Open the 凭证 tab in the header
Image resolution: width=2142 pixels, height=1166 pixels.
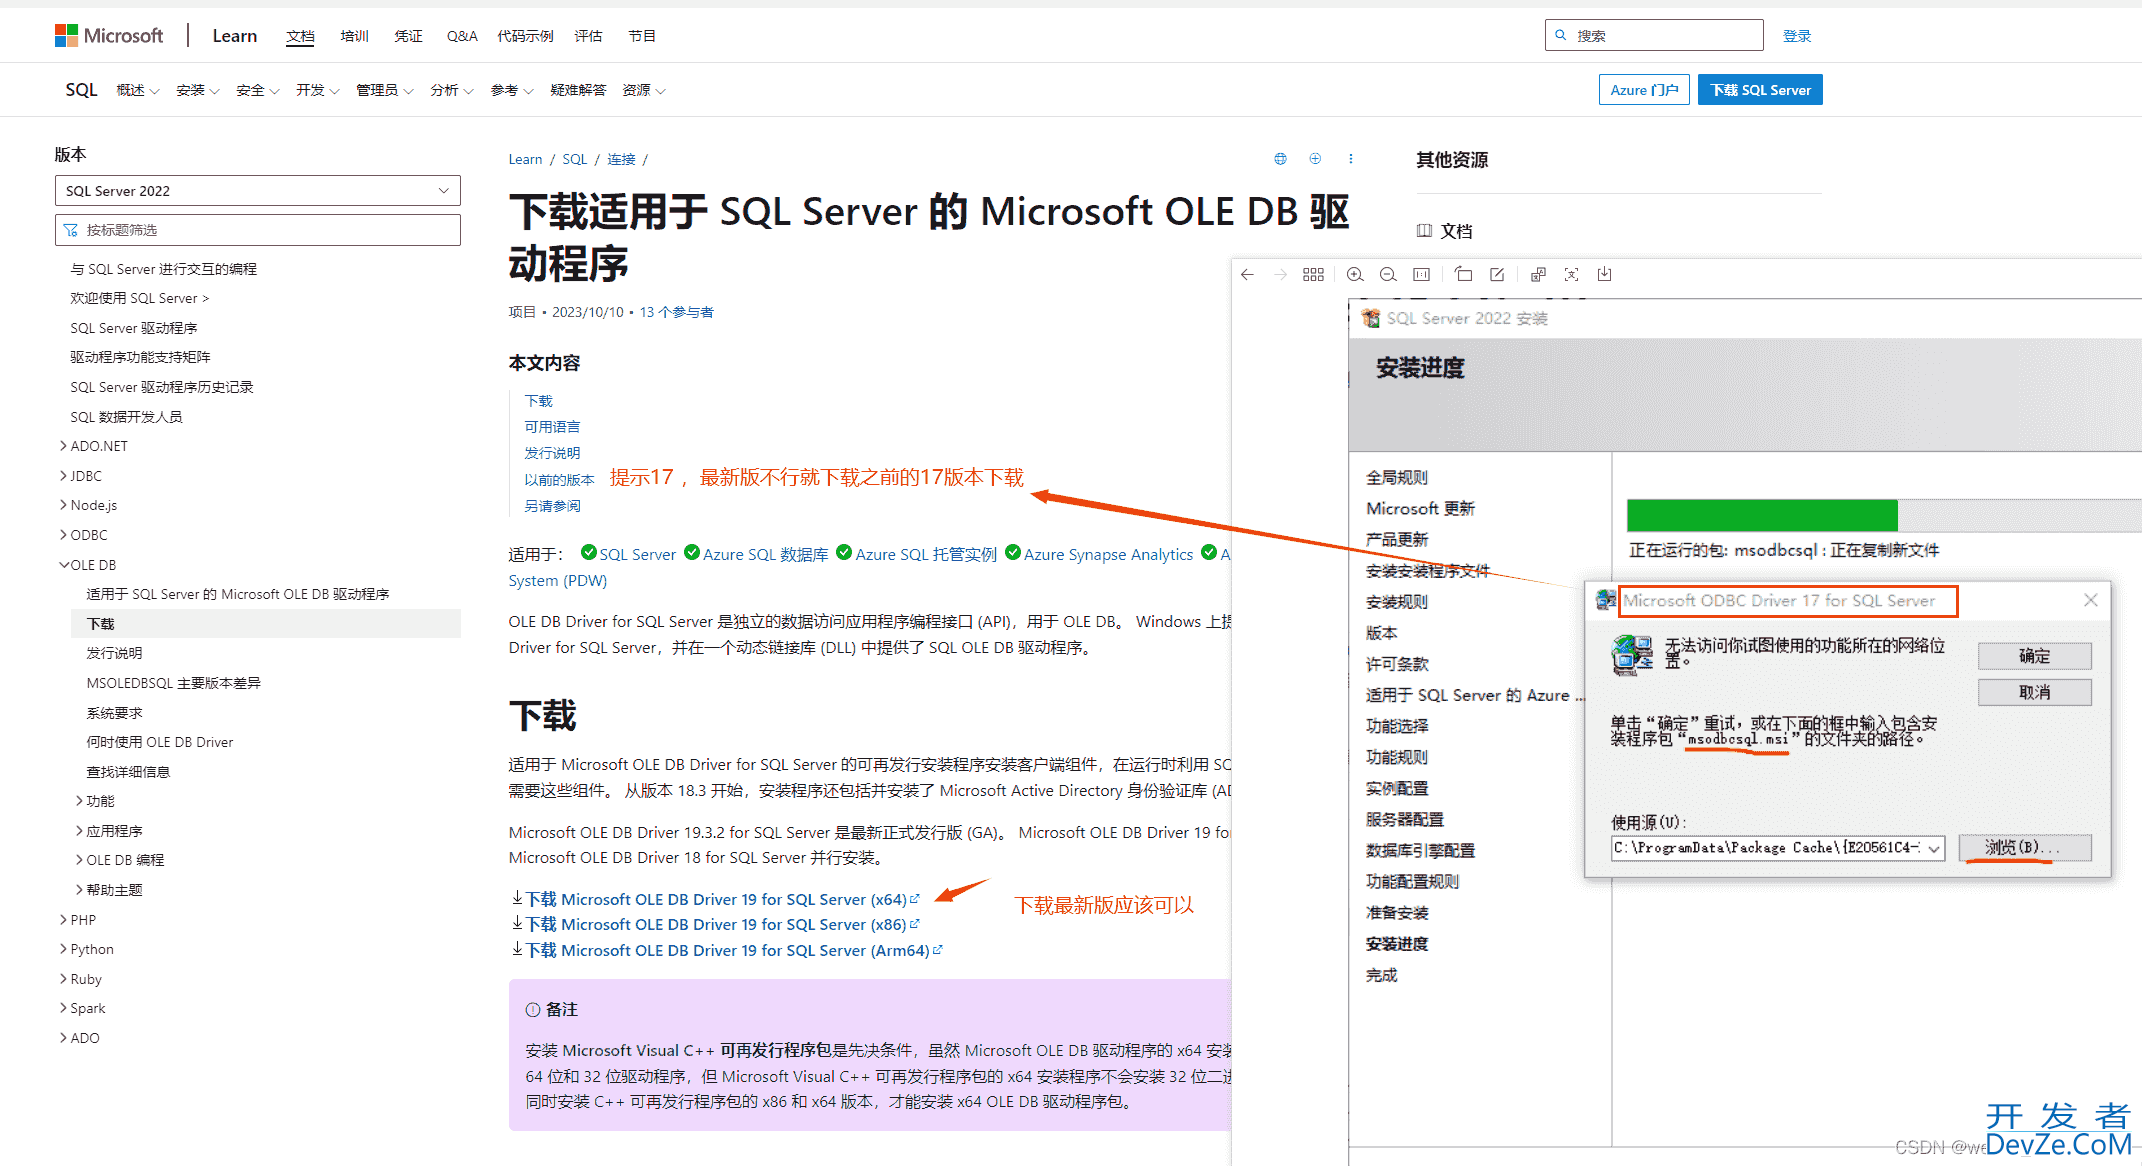click(x=408, y=37)
